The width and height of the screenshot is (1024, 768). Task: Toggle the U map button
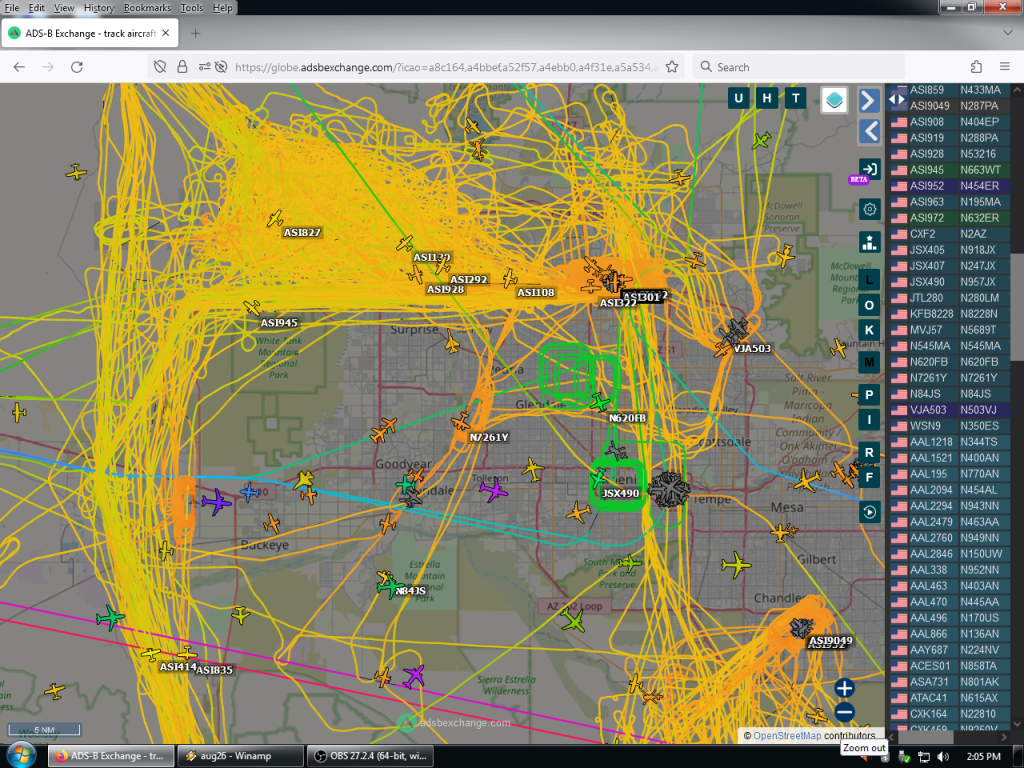click(739, 99)
